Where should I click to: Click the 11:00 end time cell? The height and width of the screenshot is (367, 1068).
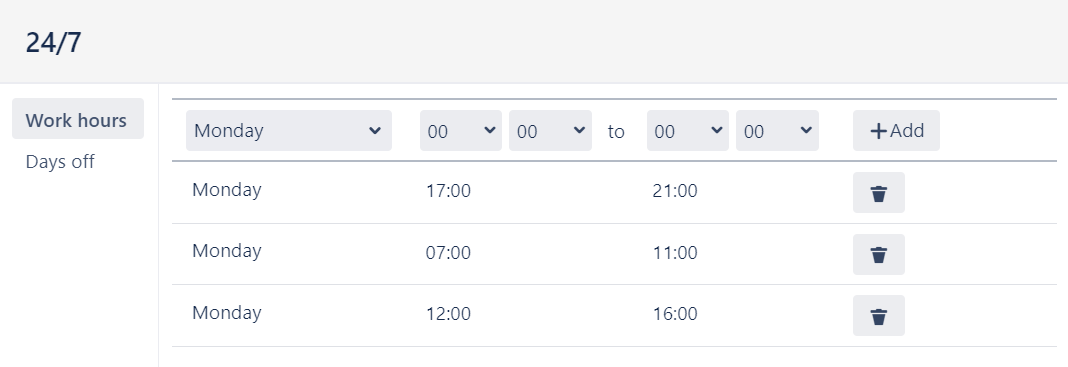tap(675, 253)
